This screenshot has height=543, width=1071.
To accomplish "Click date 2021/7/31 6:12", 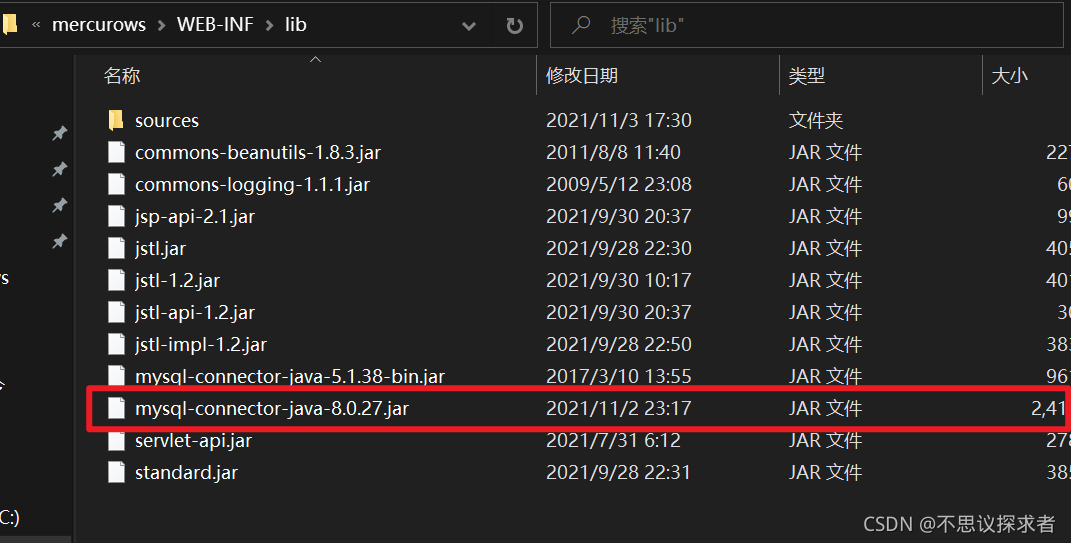I will tap(613, 441).
